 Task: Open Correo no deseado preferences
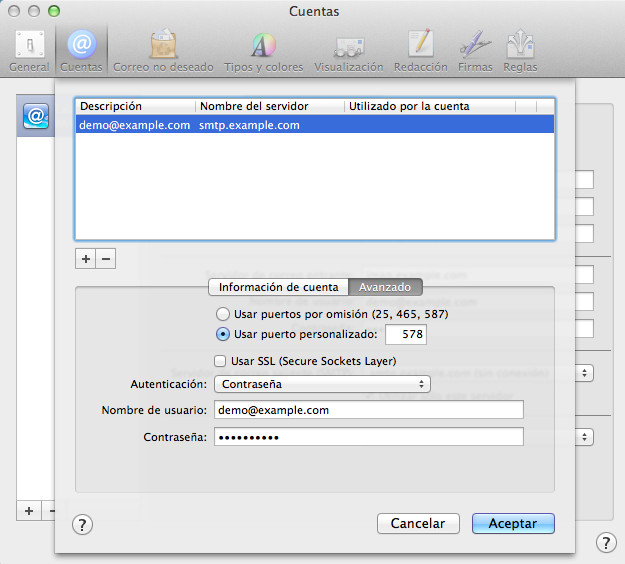pyautogui.click(x=163, y=50)
